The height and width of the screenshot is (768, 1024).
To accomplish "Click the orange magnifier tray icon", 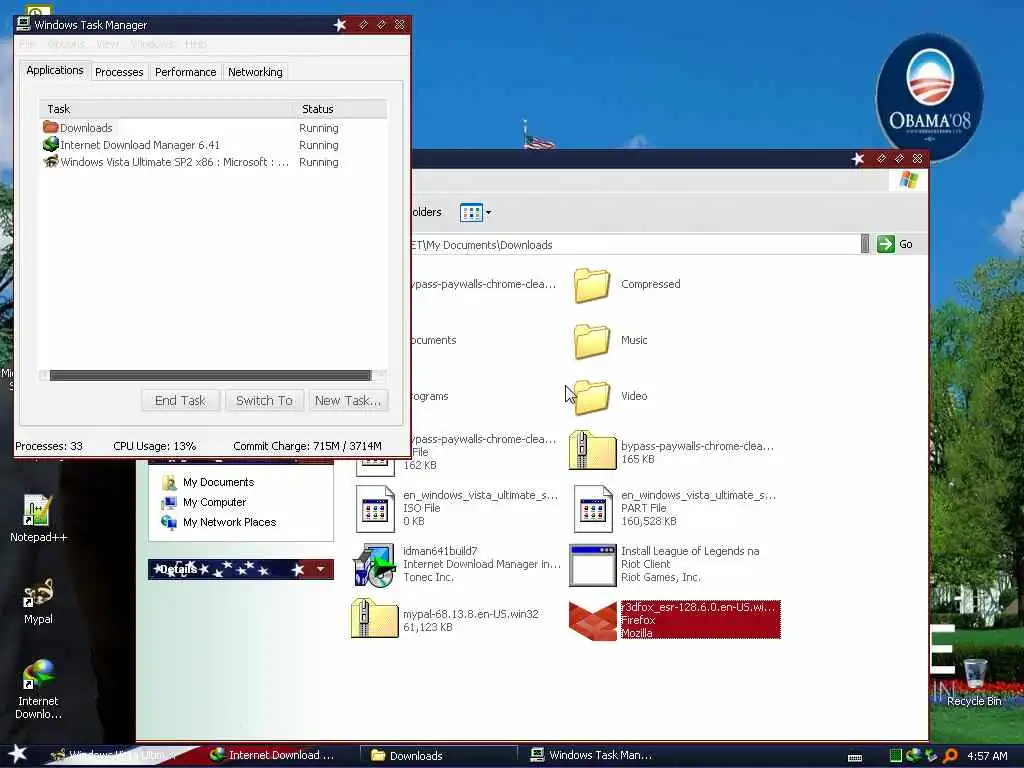I will pos(950,756).
